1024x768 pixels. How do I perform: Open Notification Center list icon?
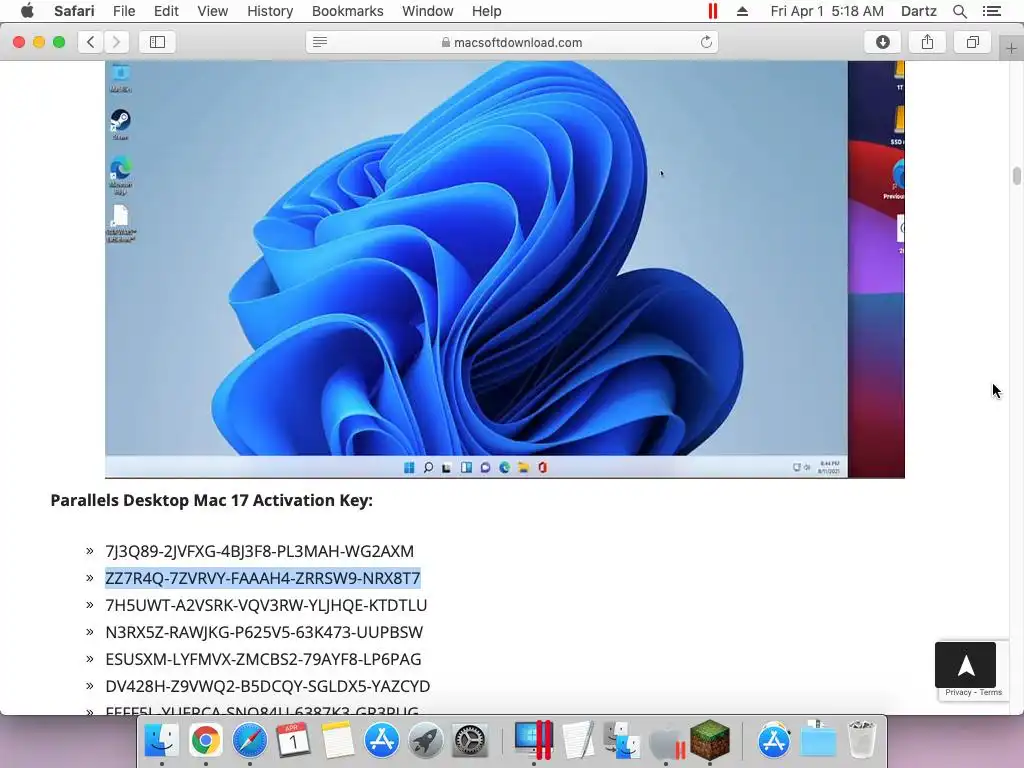click(x=991, y=11)
